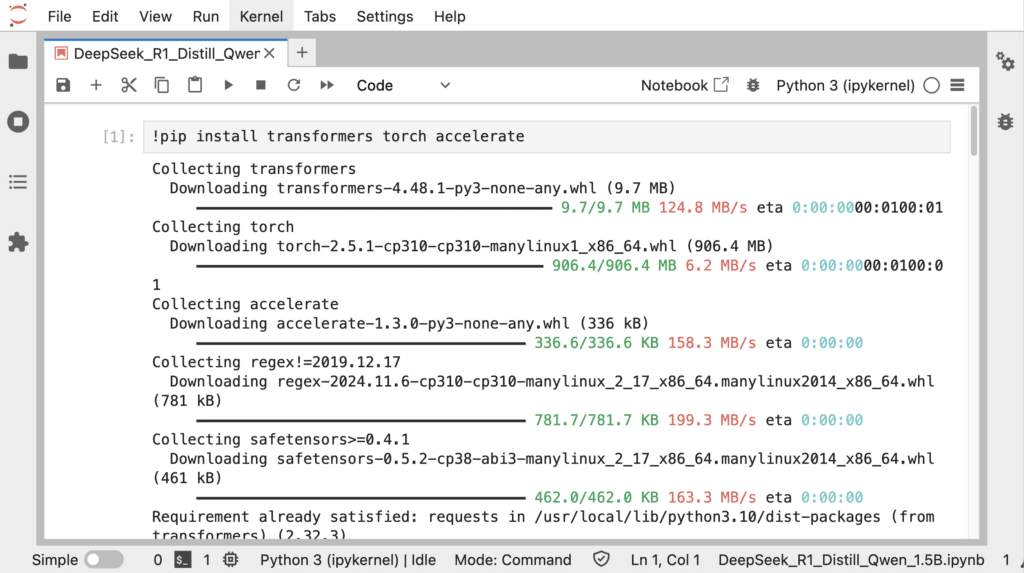Enable the debugger bug icon in toolbar
Viewport: 1024px width, 573px height.
pyautogui.click(x=753, y=85)
